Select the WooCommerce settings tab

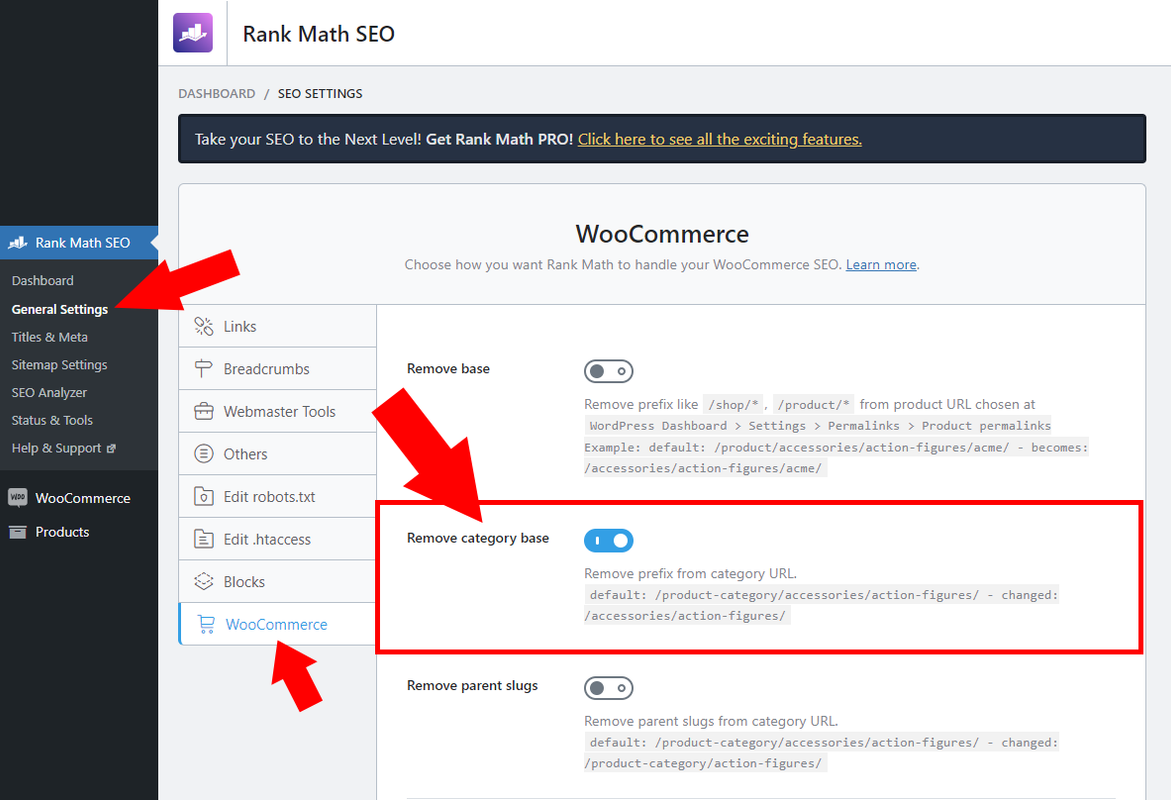277,624
